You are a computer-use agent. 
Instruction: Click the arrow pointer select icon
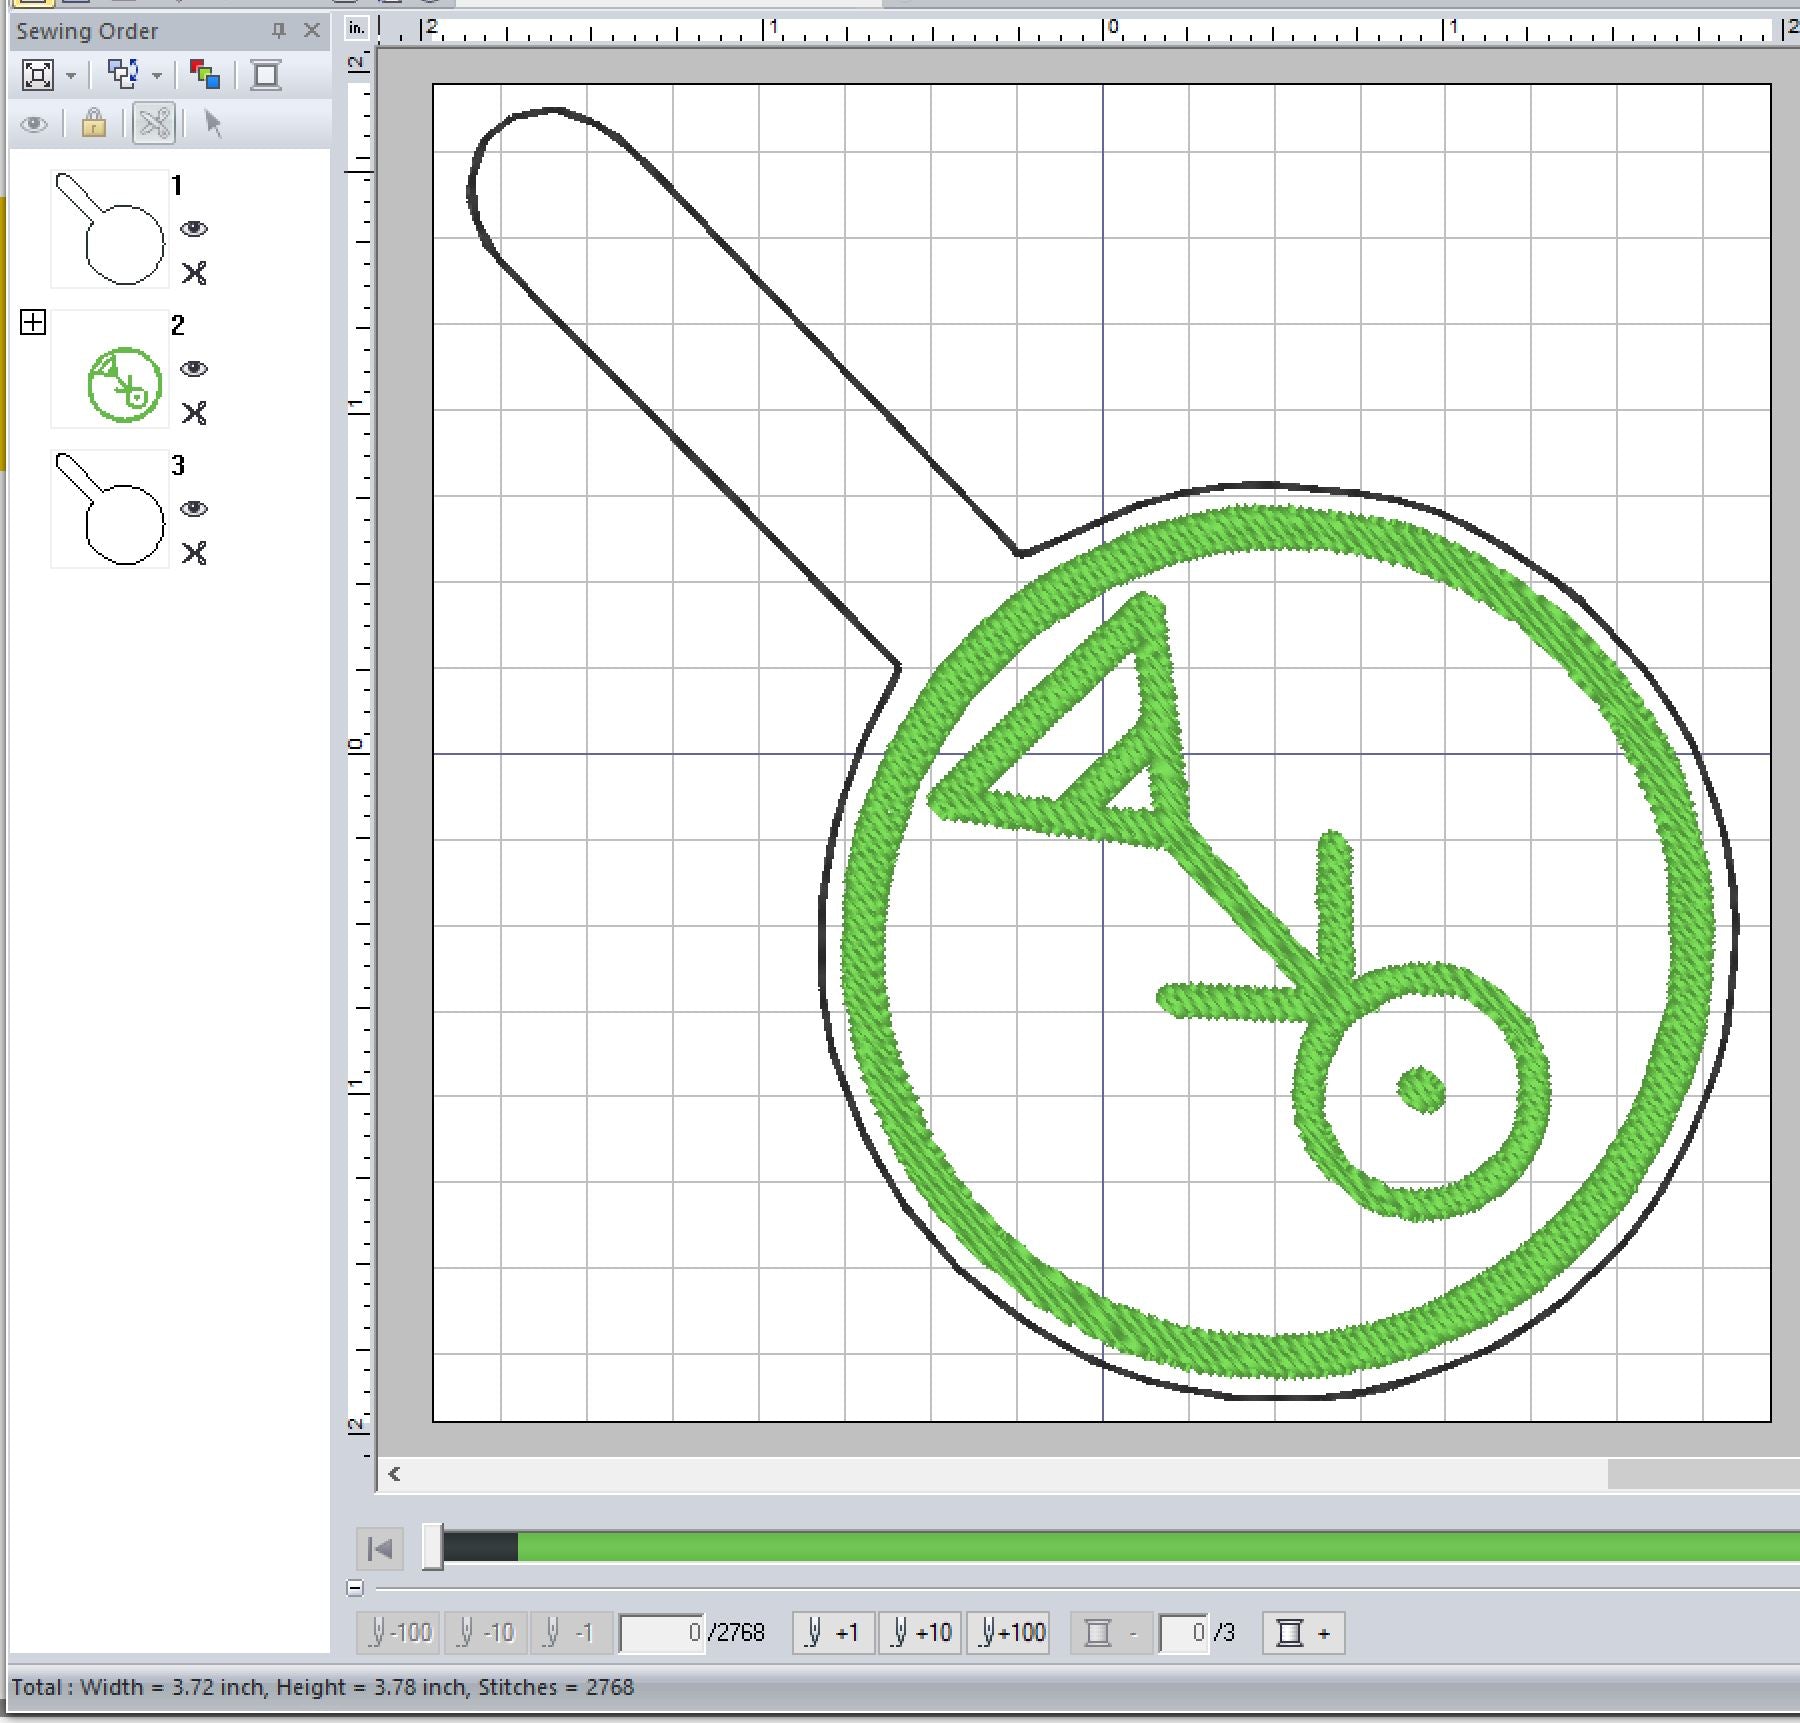click(x=213, y=124)
